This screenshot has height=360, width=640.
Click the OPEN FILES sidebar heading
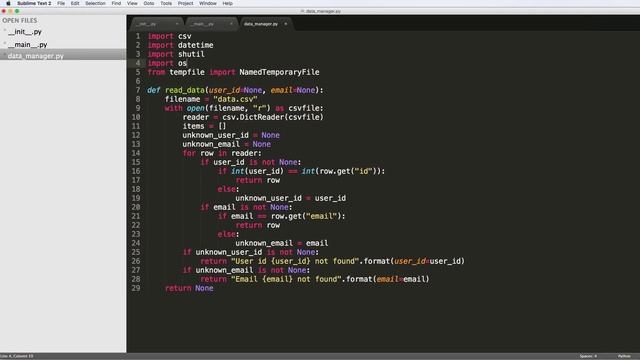pos(20,20)
